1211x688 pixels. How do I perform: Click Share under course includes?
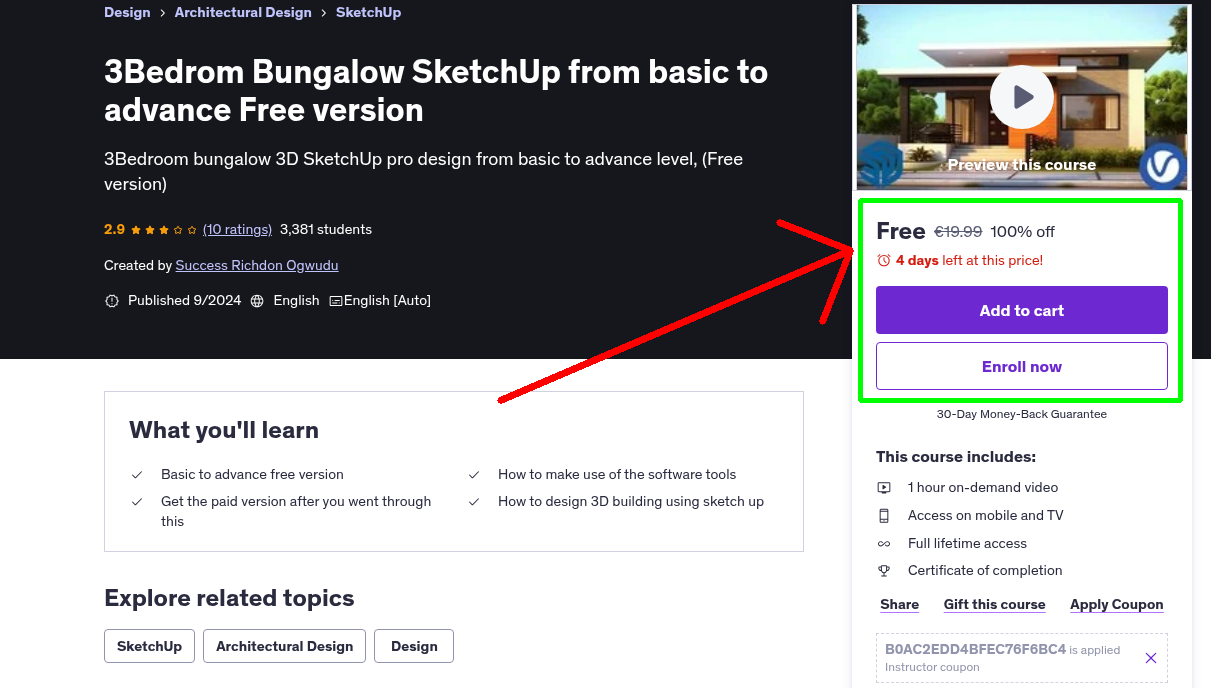899,604
